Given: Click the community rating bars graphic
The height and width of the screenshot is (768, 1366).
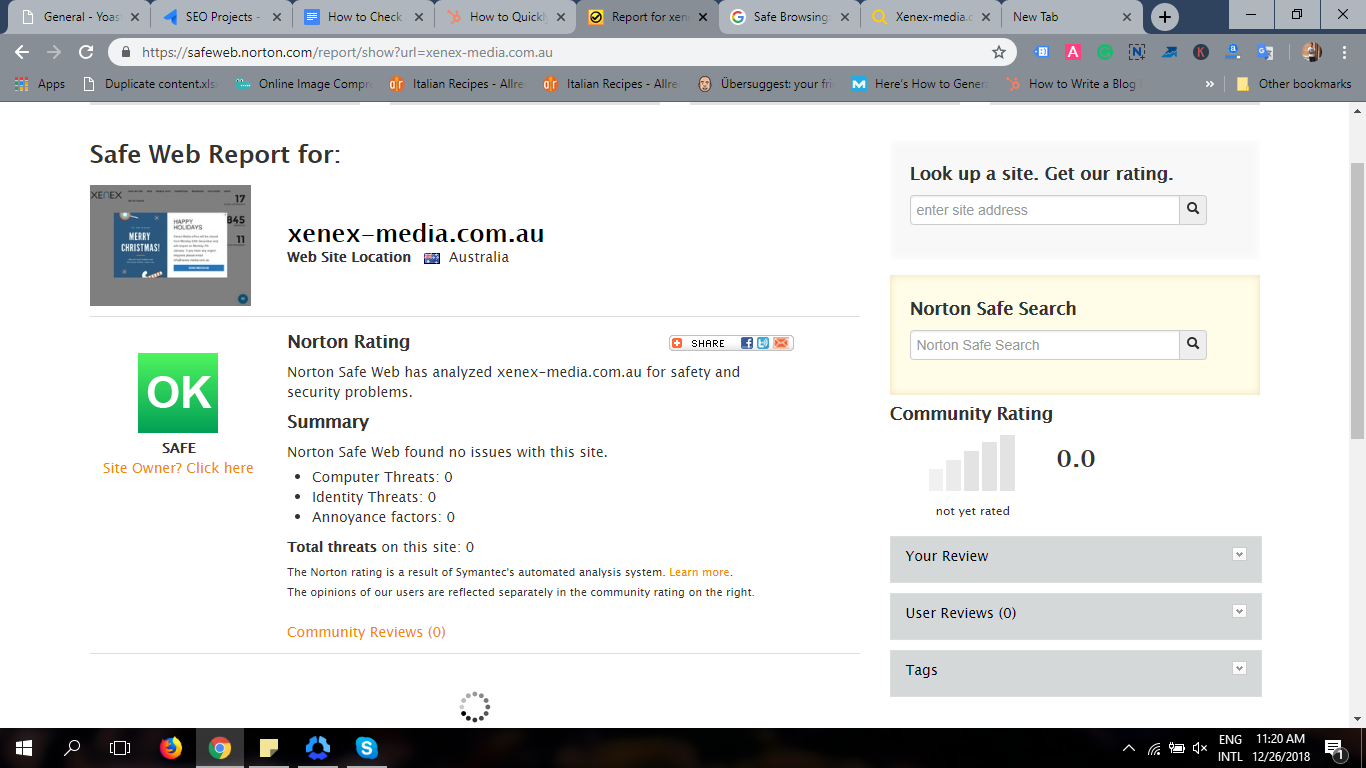Looking at the screenshot, I should (972, 463).
